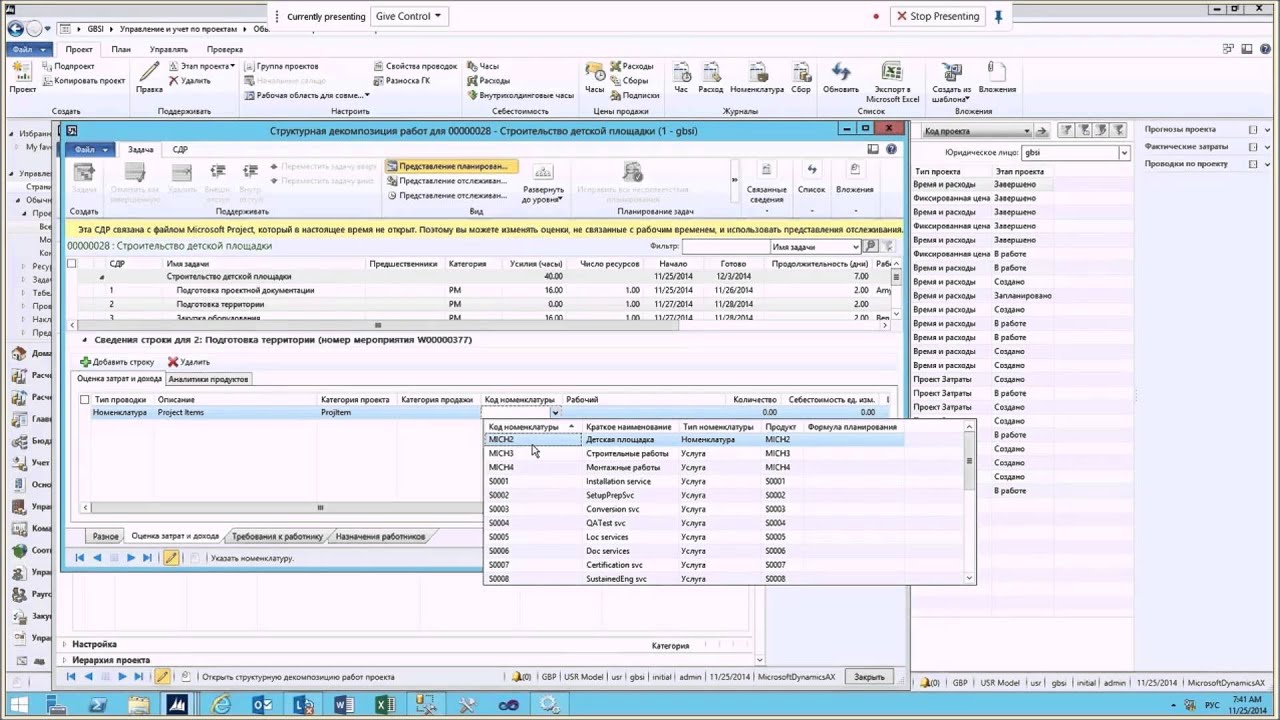The width and height of the screenshot is (1280, 720).
Task: Open the Сбор journal icon
Action: (801, 78)
